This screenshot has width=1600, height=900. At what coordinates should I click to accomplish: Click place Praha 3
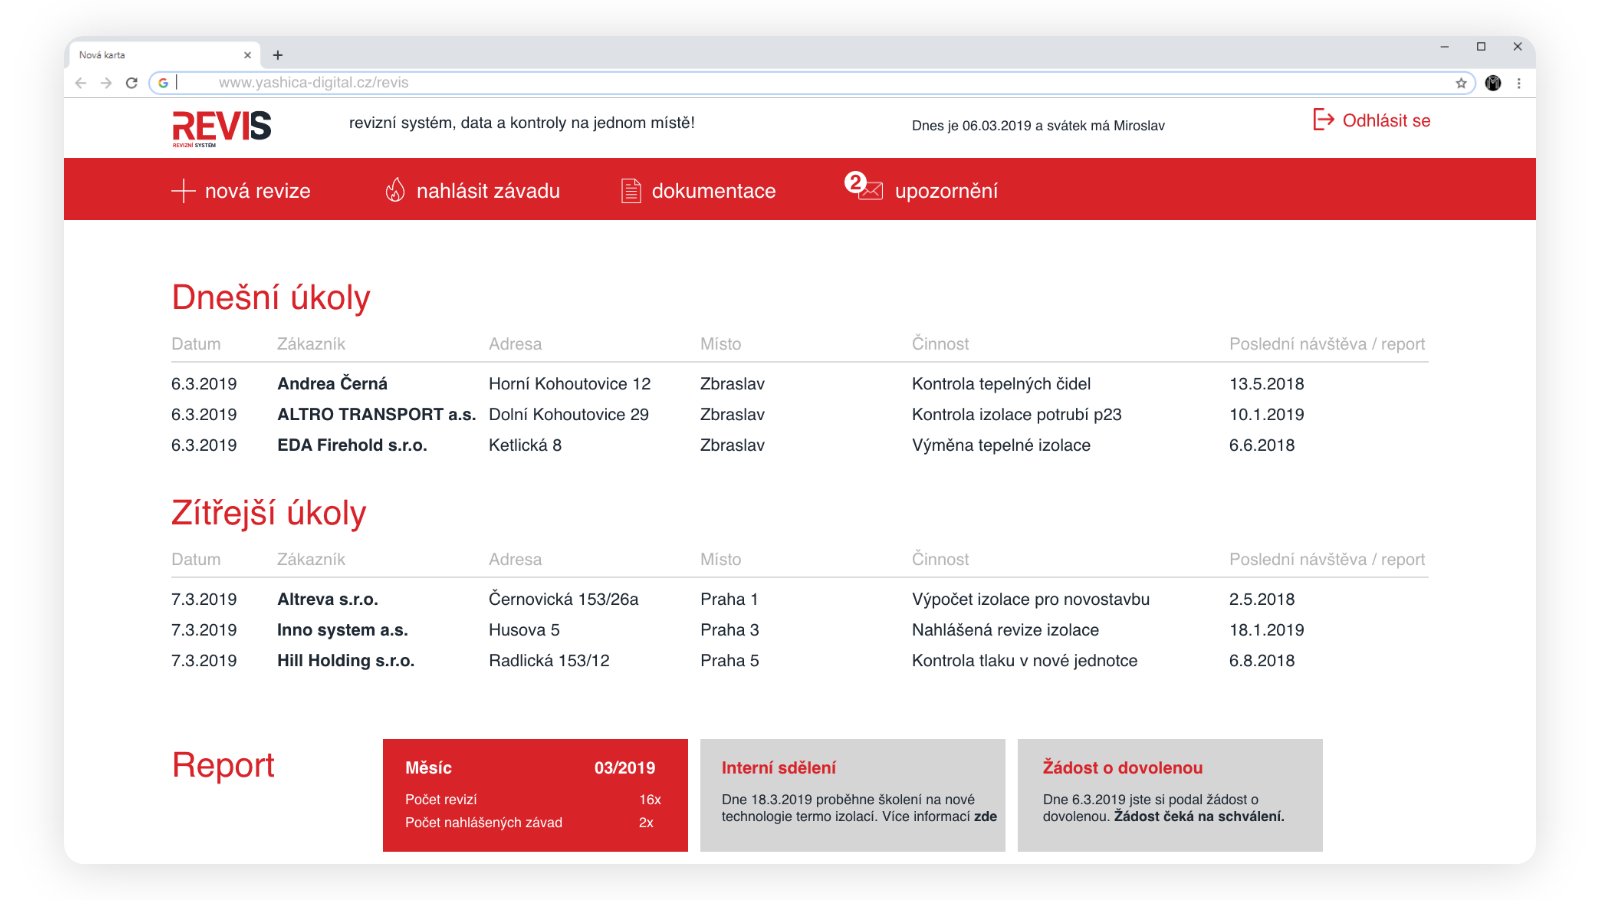click(x=729, y=630)
